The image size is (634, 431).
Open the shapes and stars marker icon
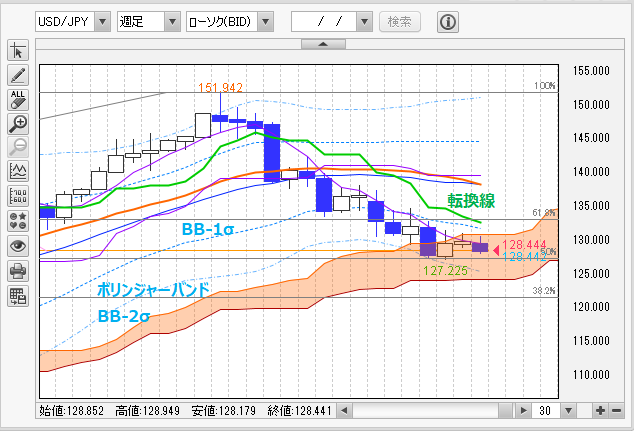pyautogui.click(x=18, y=221)
